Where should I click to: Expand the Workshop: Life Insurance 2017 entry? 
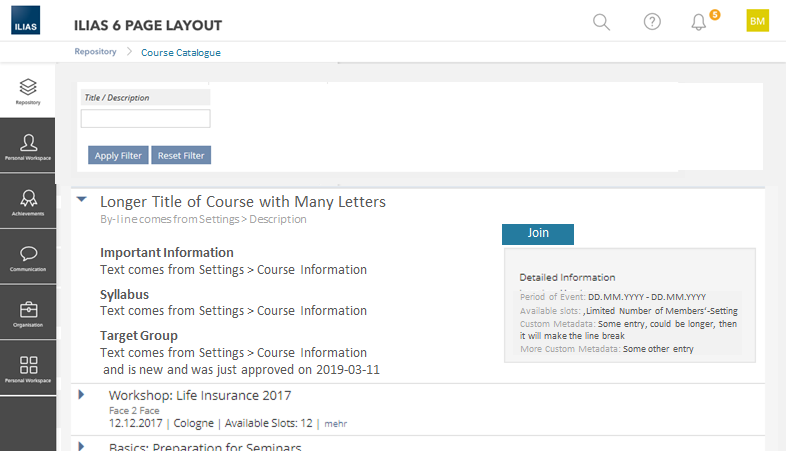pos(81,395)
